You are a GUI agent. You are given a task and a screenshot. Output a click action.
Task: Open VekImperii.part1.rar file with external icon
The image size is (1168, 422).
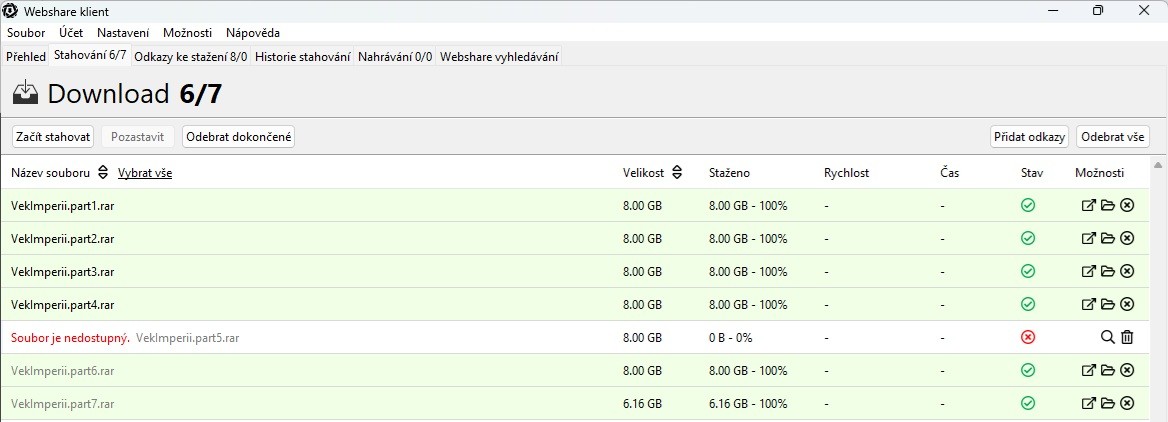pos(1089,206)
